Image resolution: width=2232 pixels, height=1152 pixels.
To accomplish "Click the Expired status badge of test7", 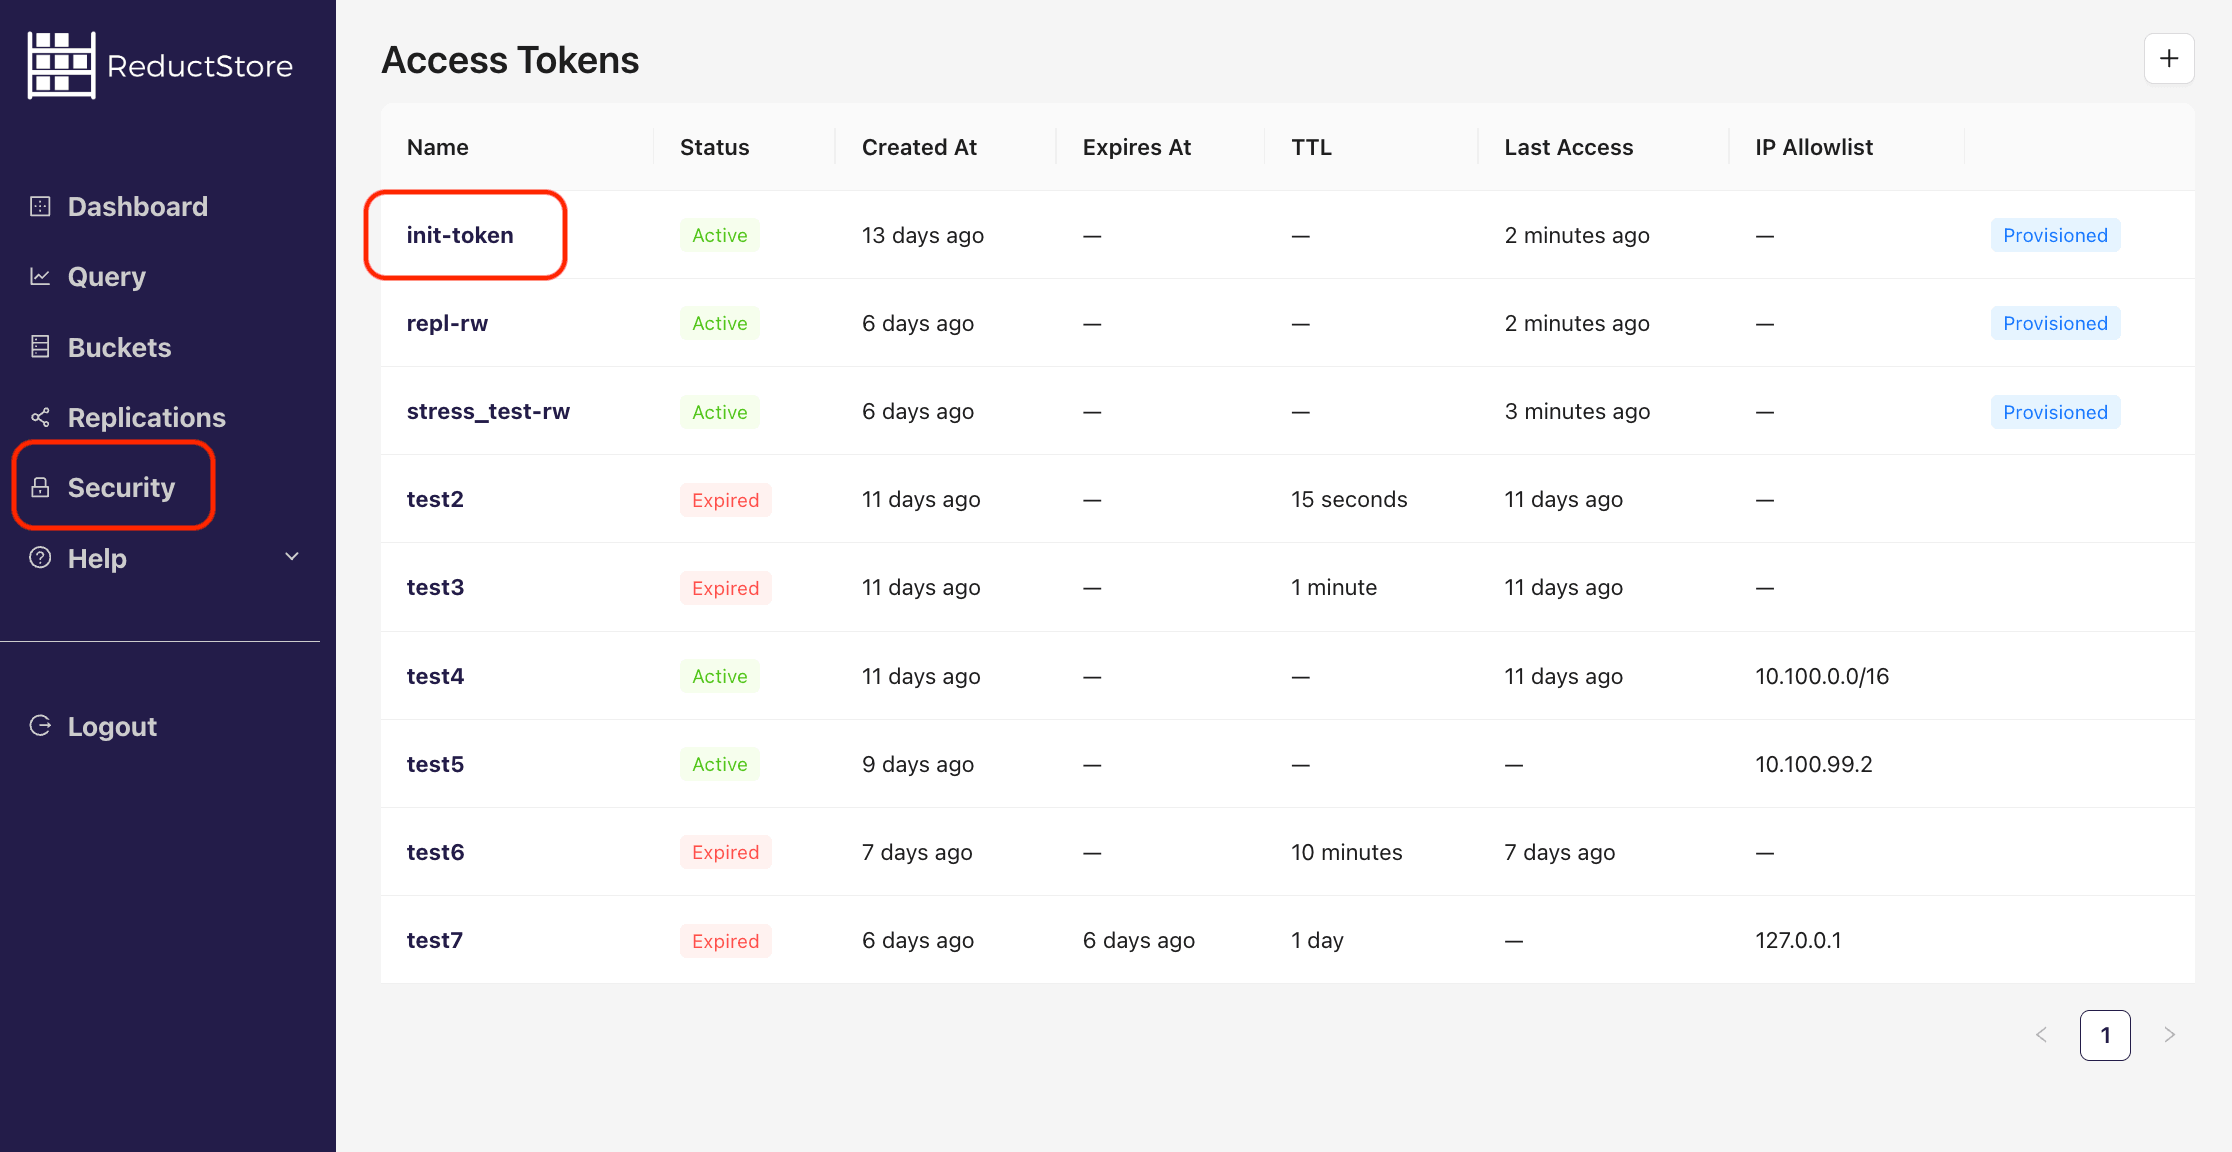I will pyautogui.click(x=725, y=940).
